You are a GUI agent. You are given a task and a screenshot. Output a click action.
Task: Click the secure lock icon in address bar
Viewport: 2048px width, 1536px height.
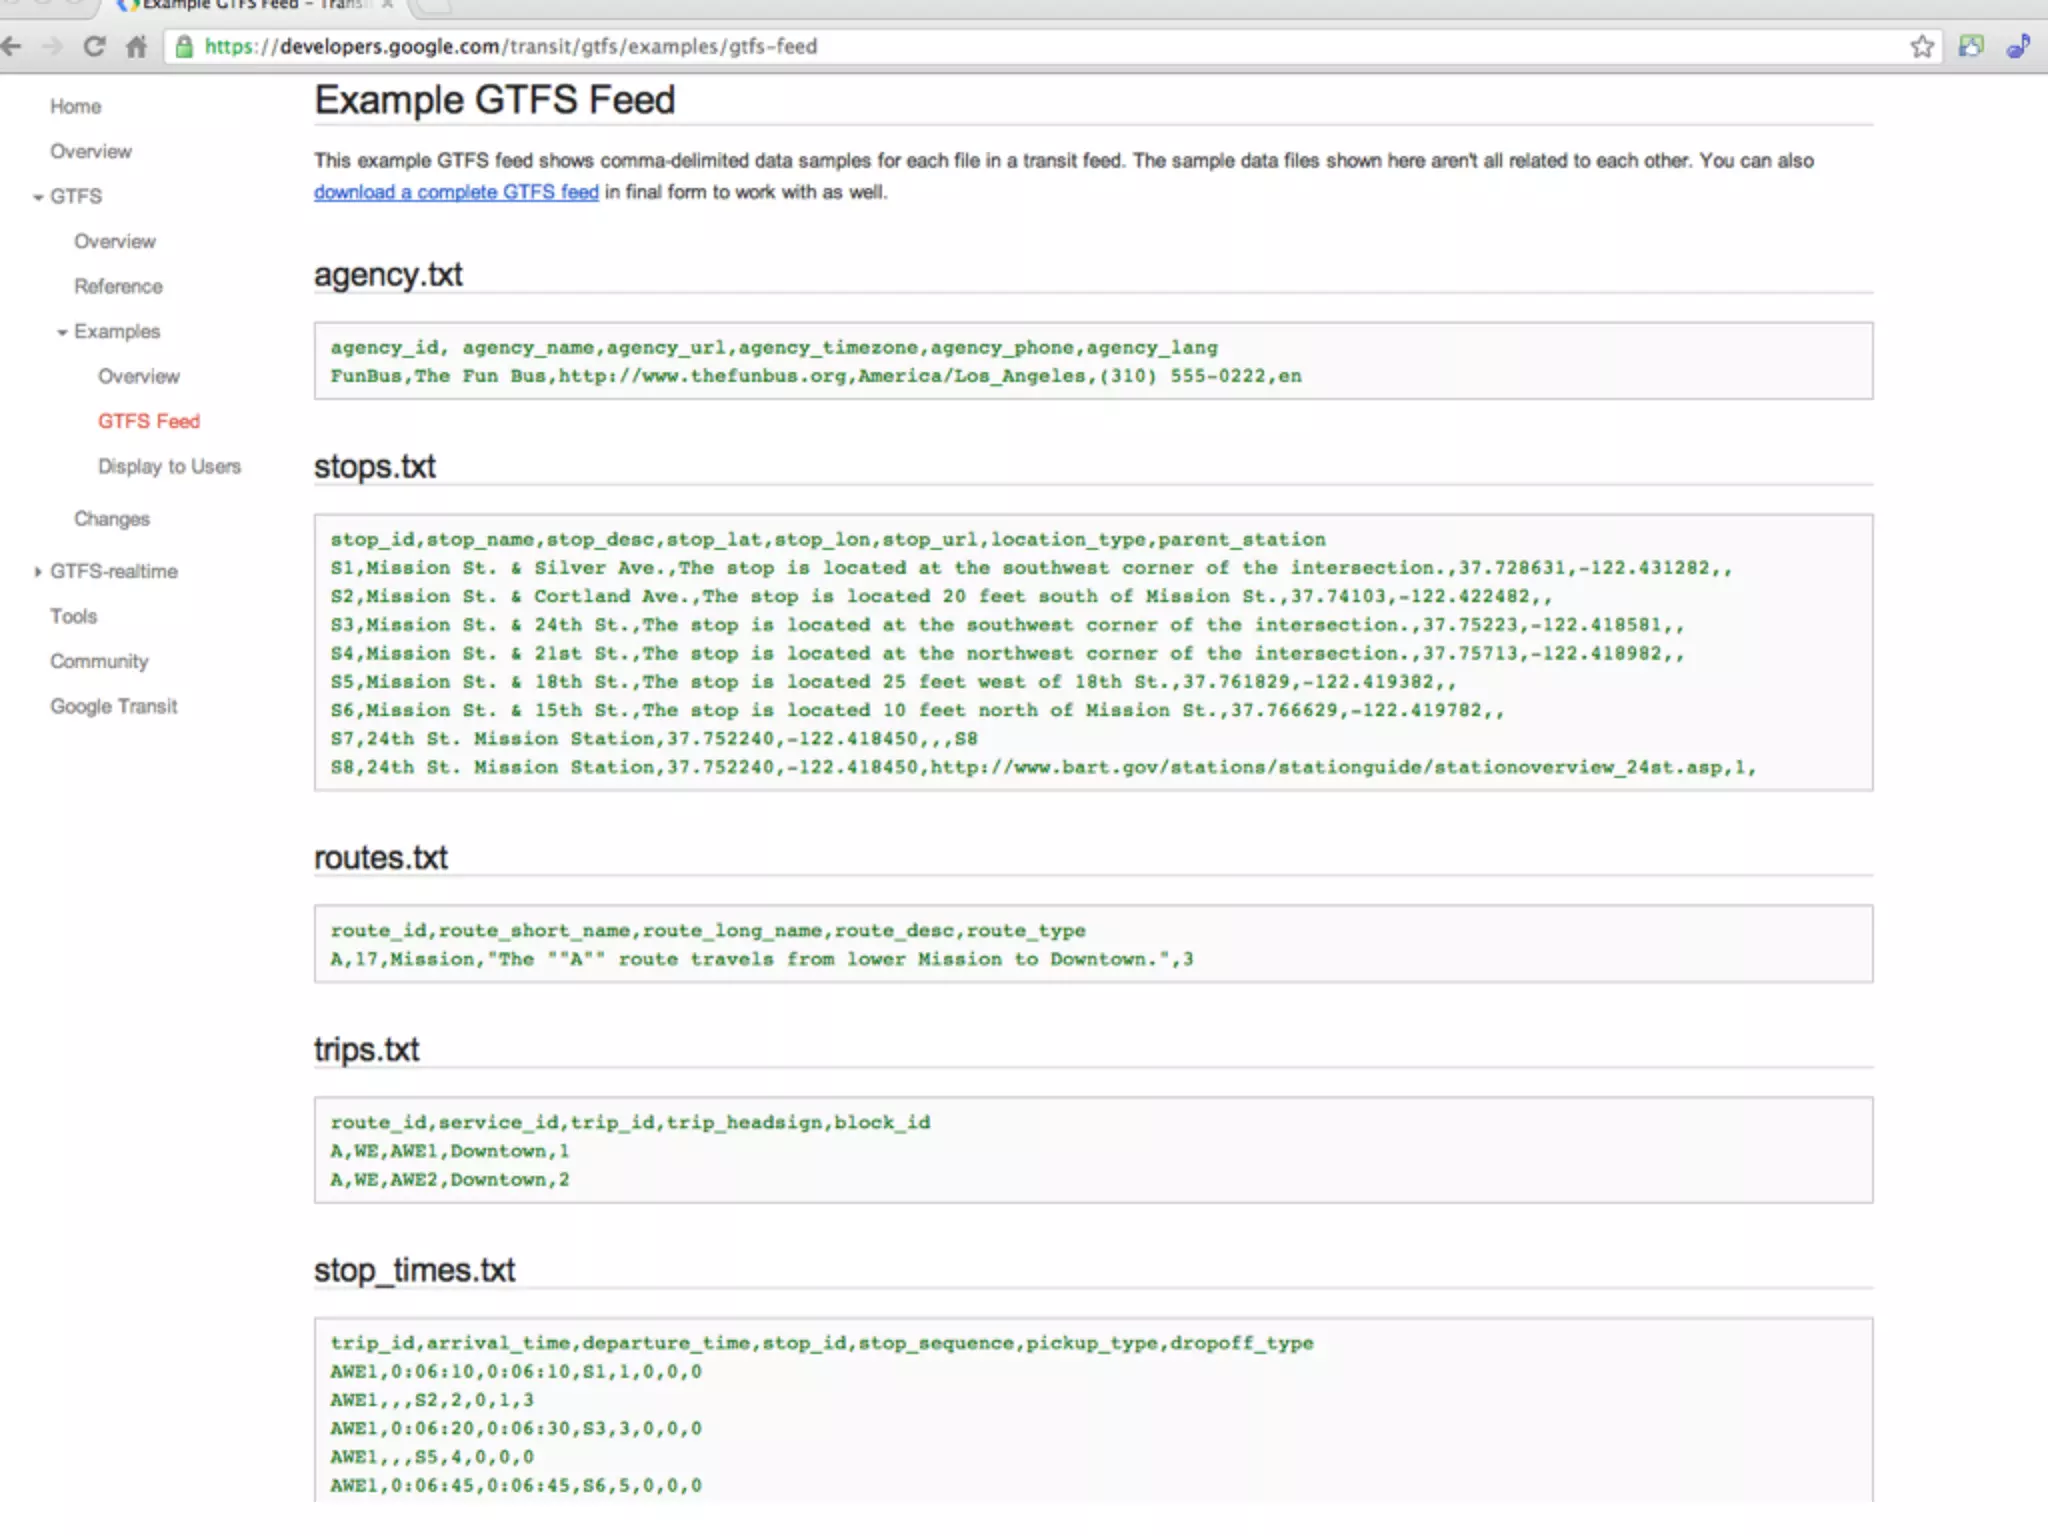coord(184,46)
